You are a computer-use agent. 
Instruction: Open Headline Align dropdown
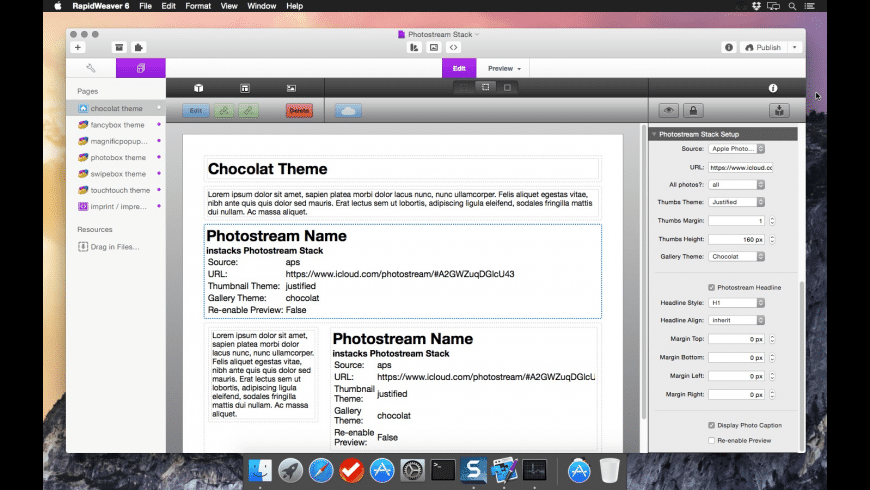(736, 320)
